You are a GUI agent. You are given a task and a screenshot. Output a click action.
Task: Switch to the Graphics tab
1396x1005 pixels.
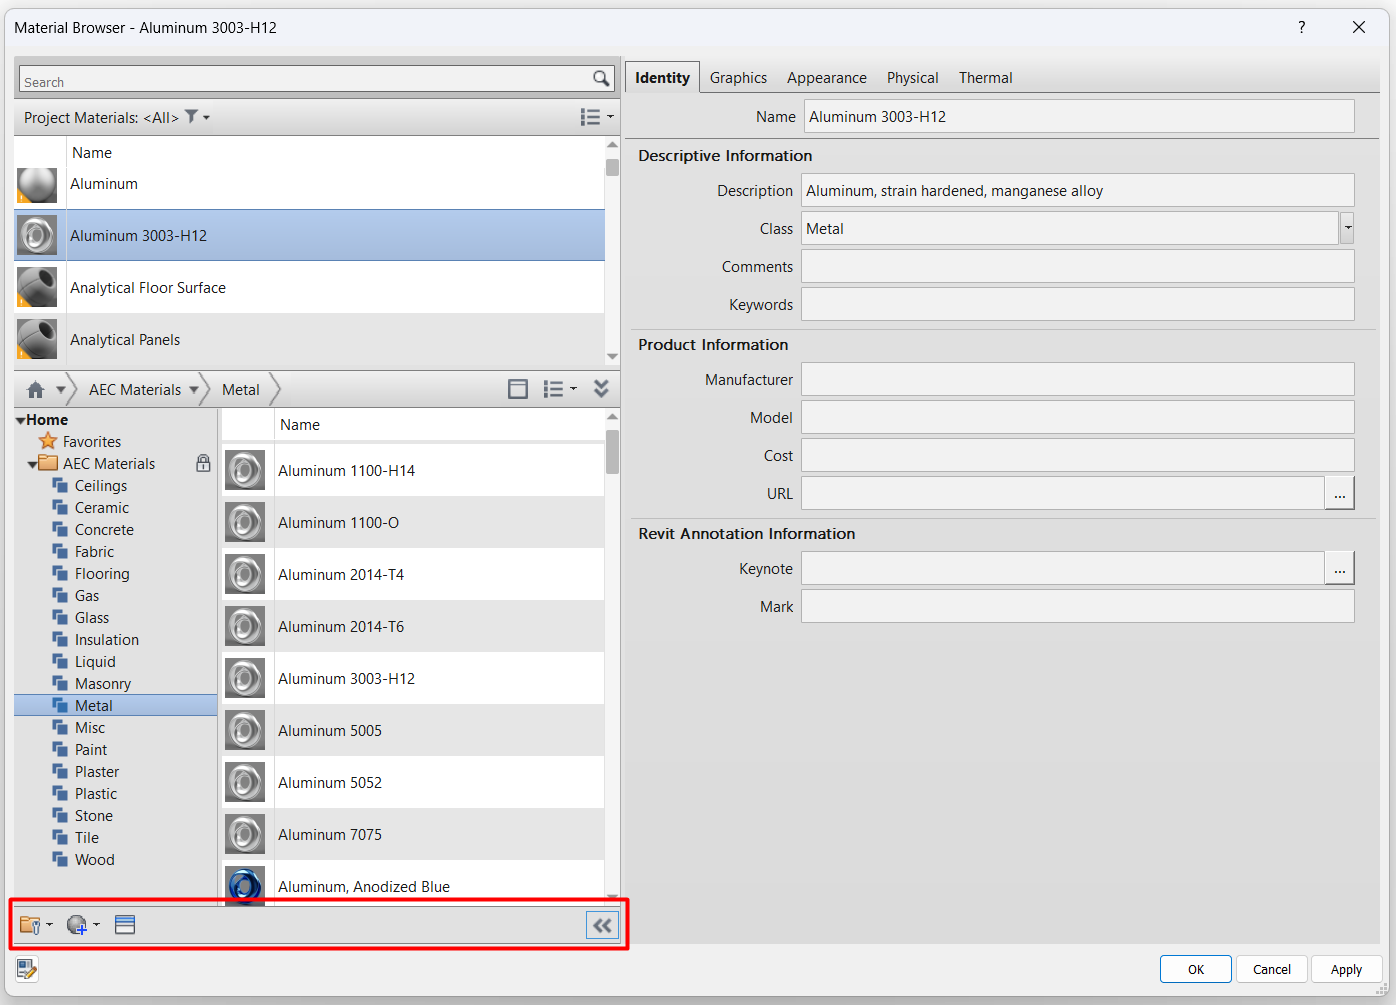click(738, 78)
